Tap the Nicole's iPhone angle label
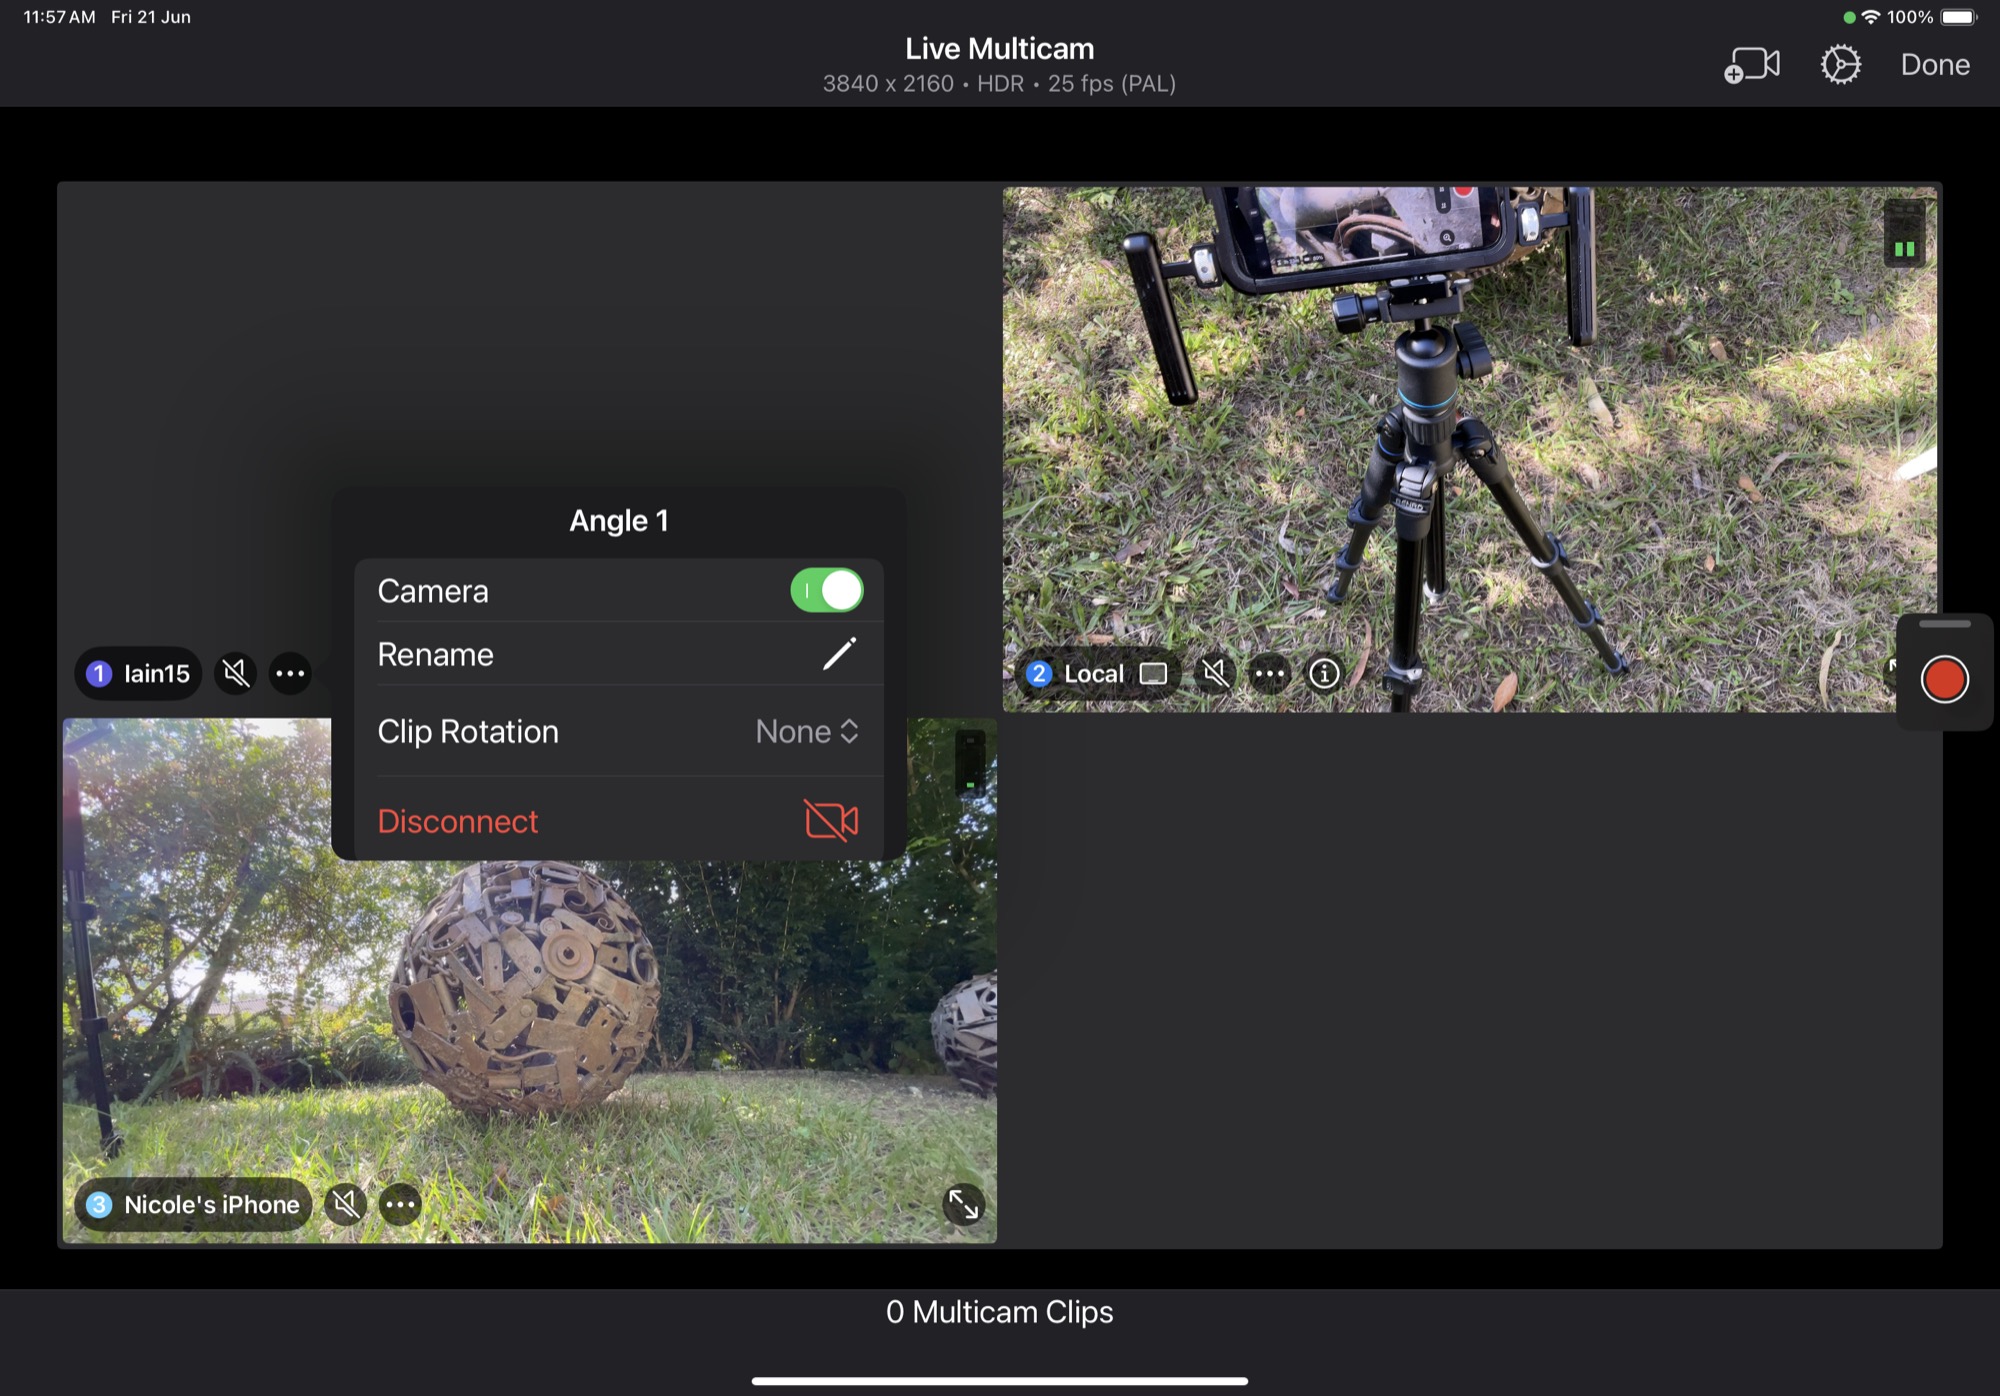This screenshot has height=1396, width=2000. pyautogui.click(x=193, y=1205)
